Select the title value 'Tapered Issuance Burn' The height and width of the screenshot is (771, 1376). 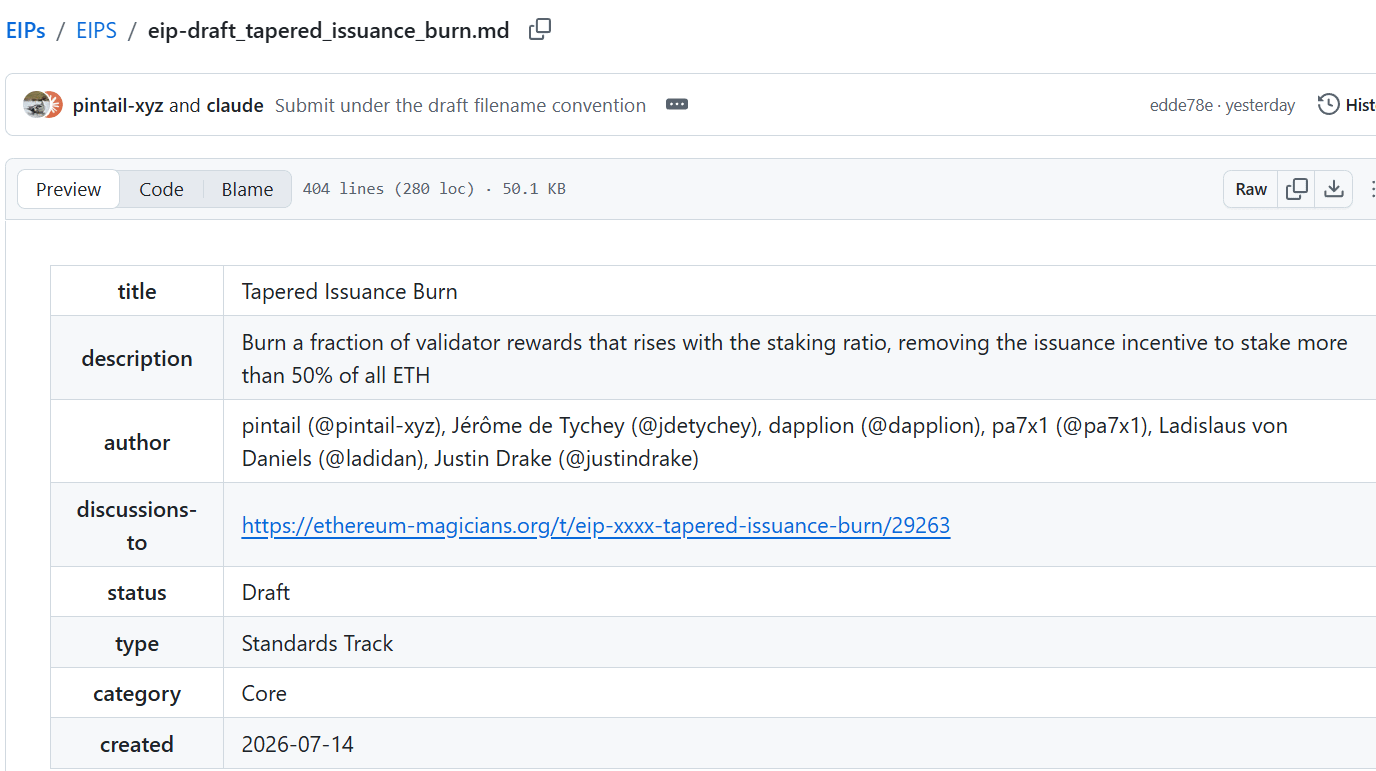350,291
